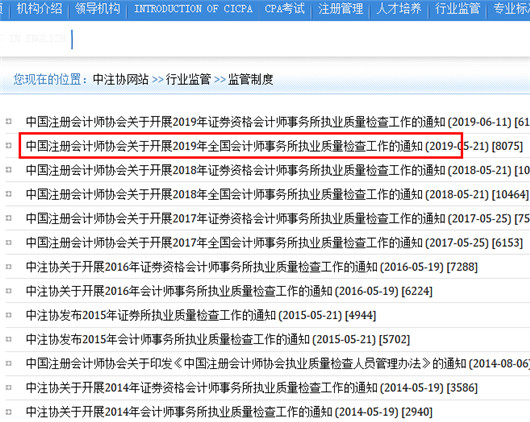Open the 机构介绍 navigation menu item
This screenshot has width=530, height=422.
[x=40, y=8]
